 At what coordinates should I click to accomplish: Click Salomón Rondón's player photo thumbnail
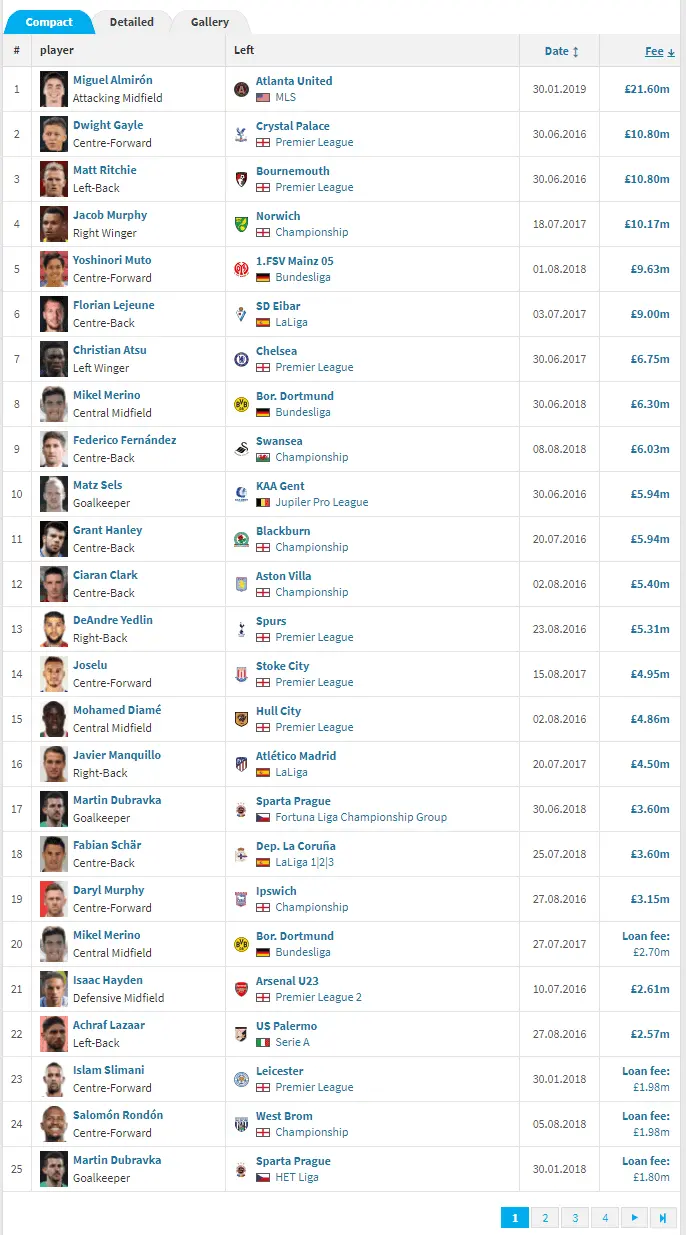pyautogui.click(x=54, y=1124)
